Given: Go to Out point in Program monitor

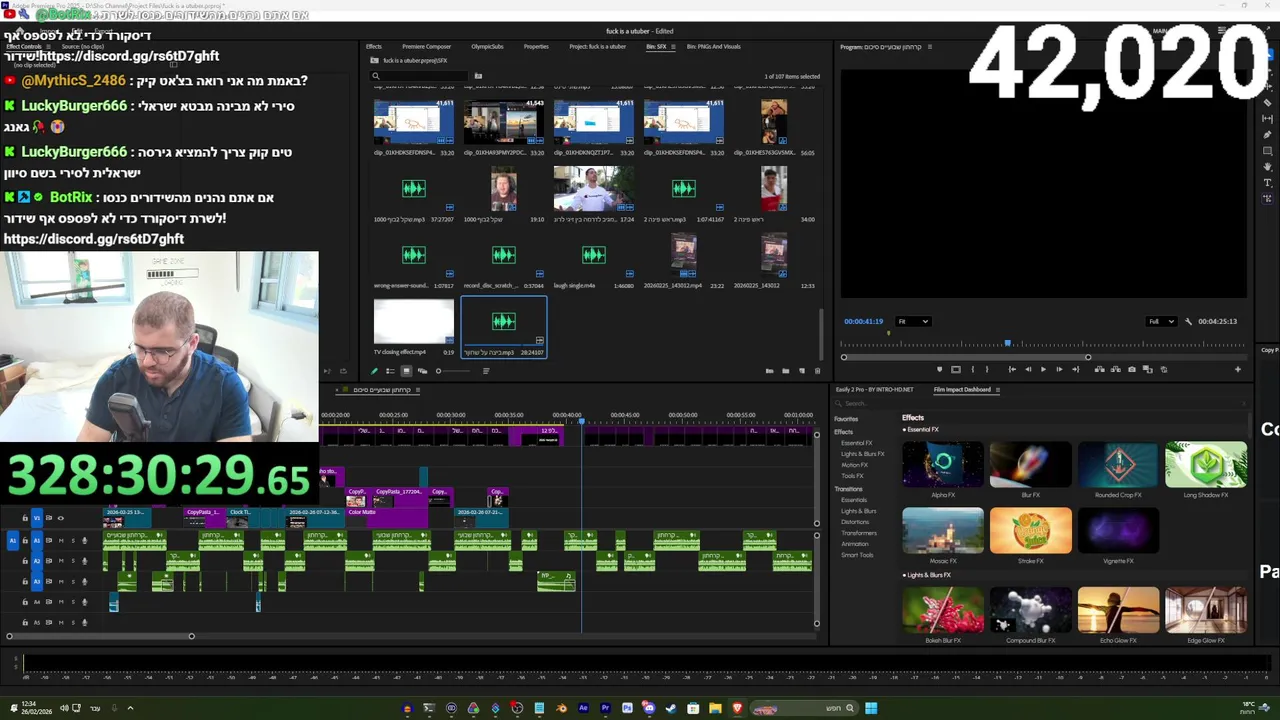Looking at the screenshot, I should pyautogui.click(x=1076, y=369).
